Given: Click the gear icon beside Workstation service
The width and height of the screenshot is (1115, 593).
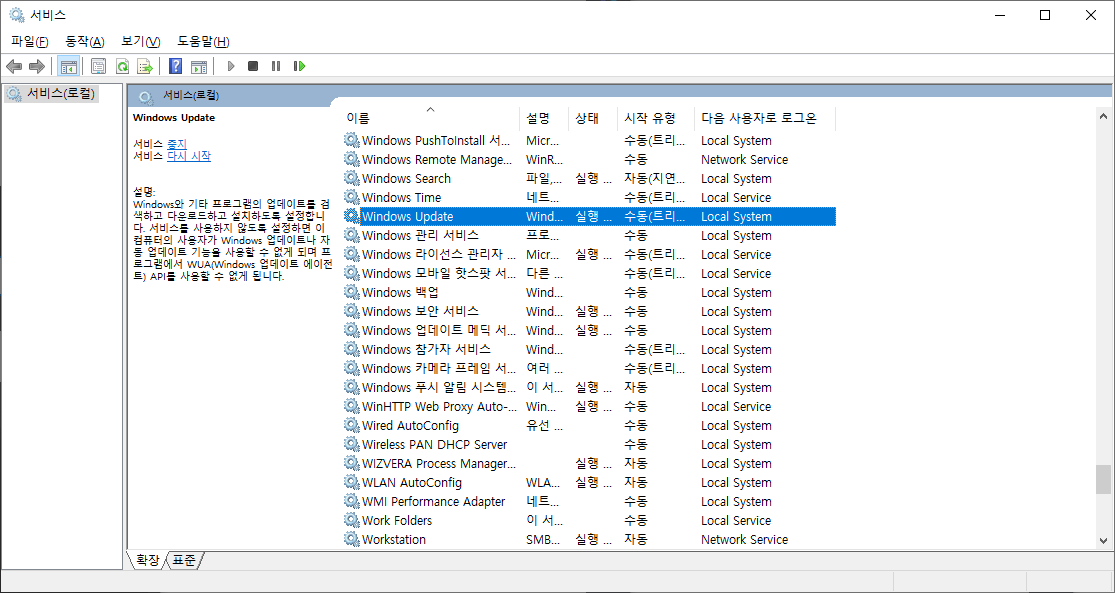Looking at the screenshot, I should pyautogui.click(x=351, y=539).
